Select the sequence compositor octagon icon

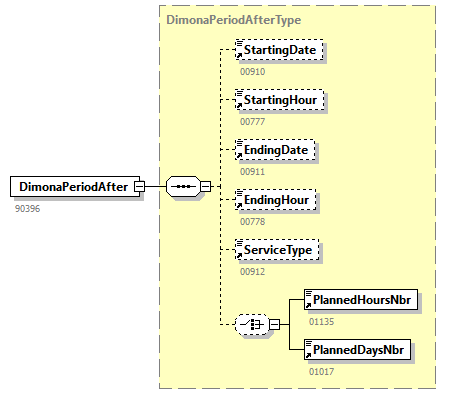[x=183, y=186]
